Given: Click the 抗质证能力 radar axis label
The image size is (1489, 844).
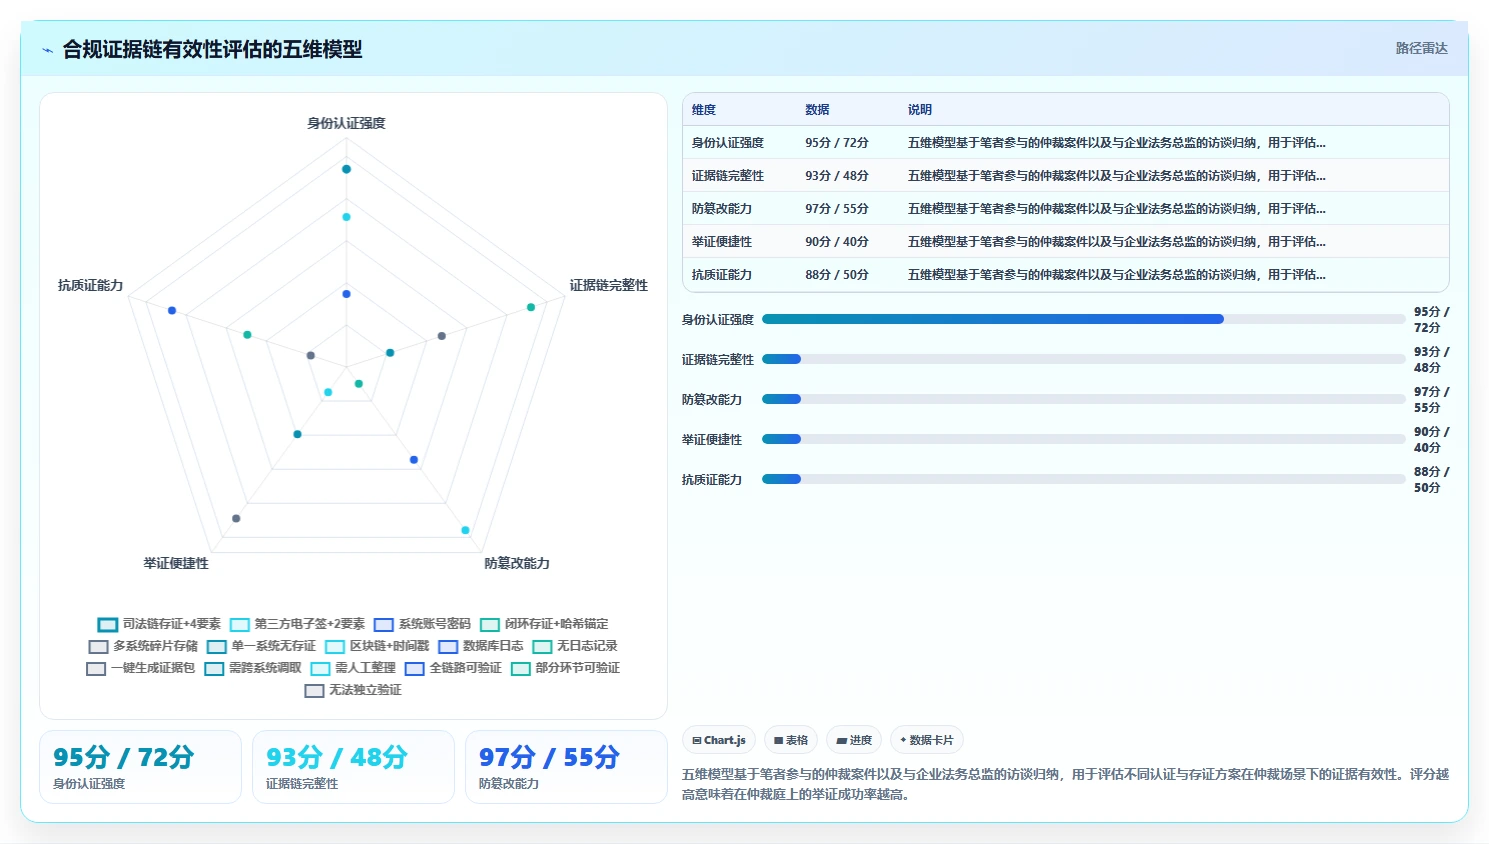Looking at the screenshot, I should pyautogui.click(x=90, y=285).
